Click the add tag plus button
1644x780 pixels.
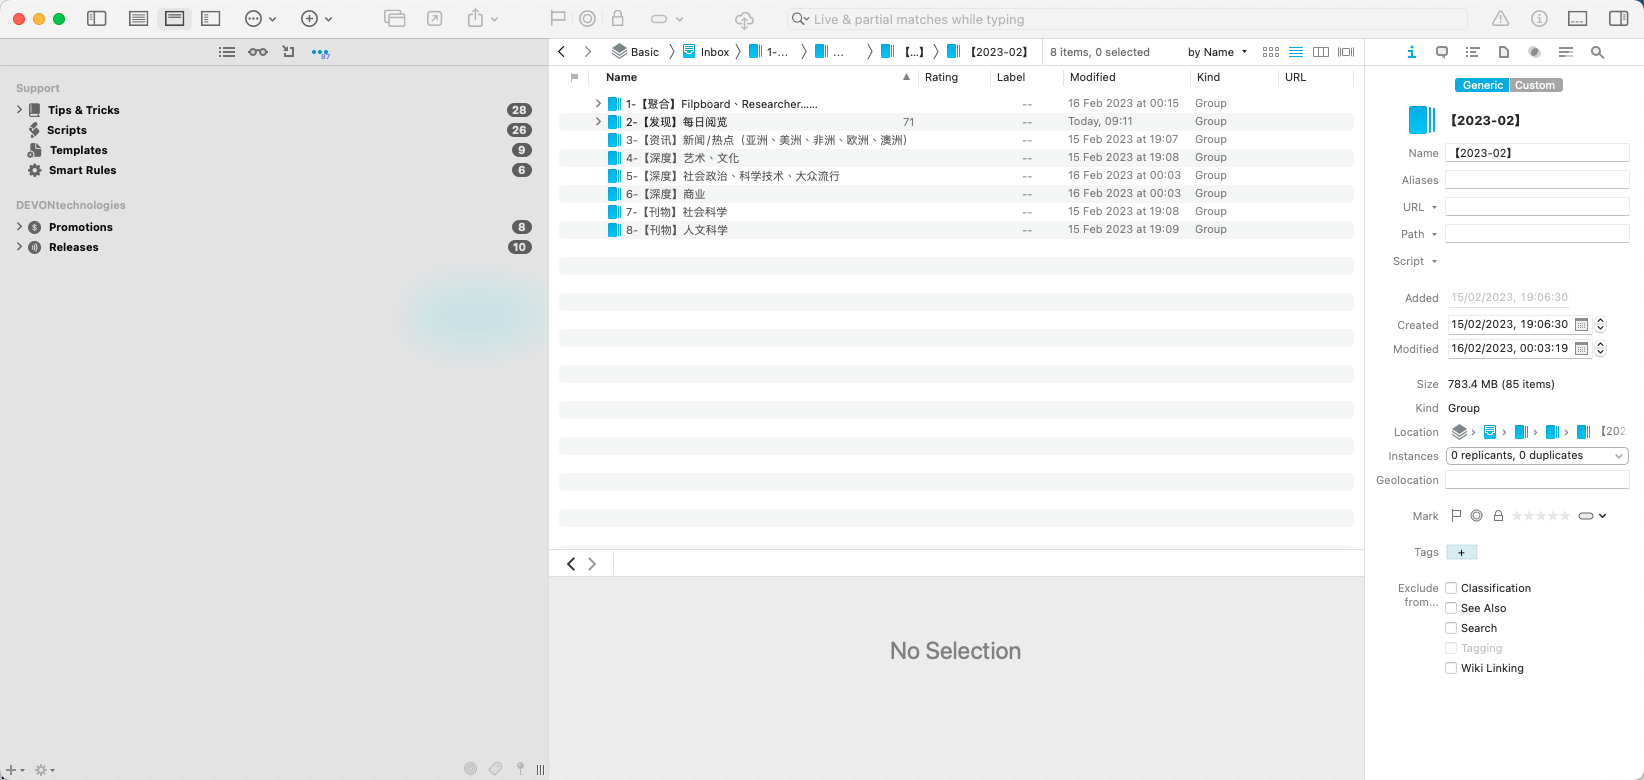(1461, 552)
